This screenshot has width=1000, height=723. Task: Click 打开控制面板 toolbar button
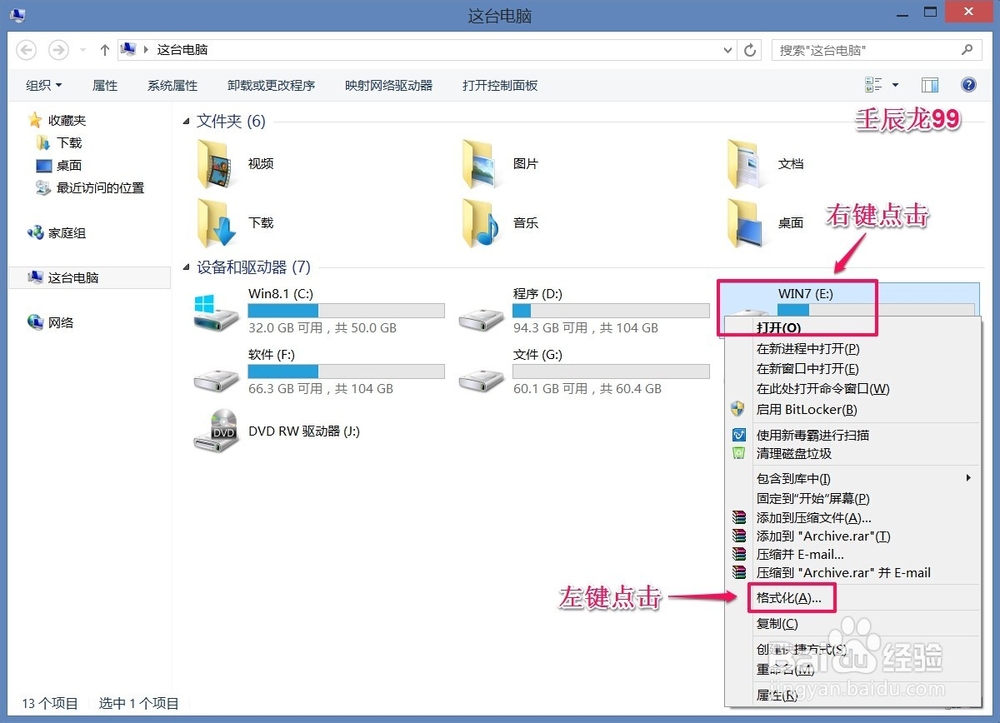click(500, 85)
